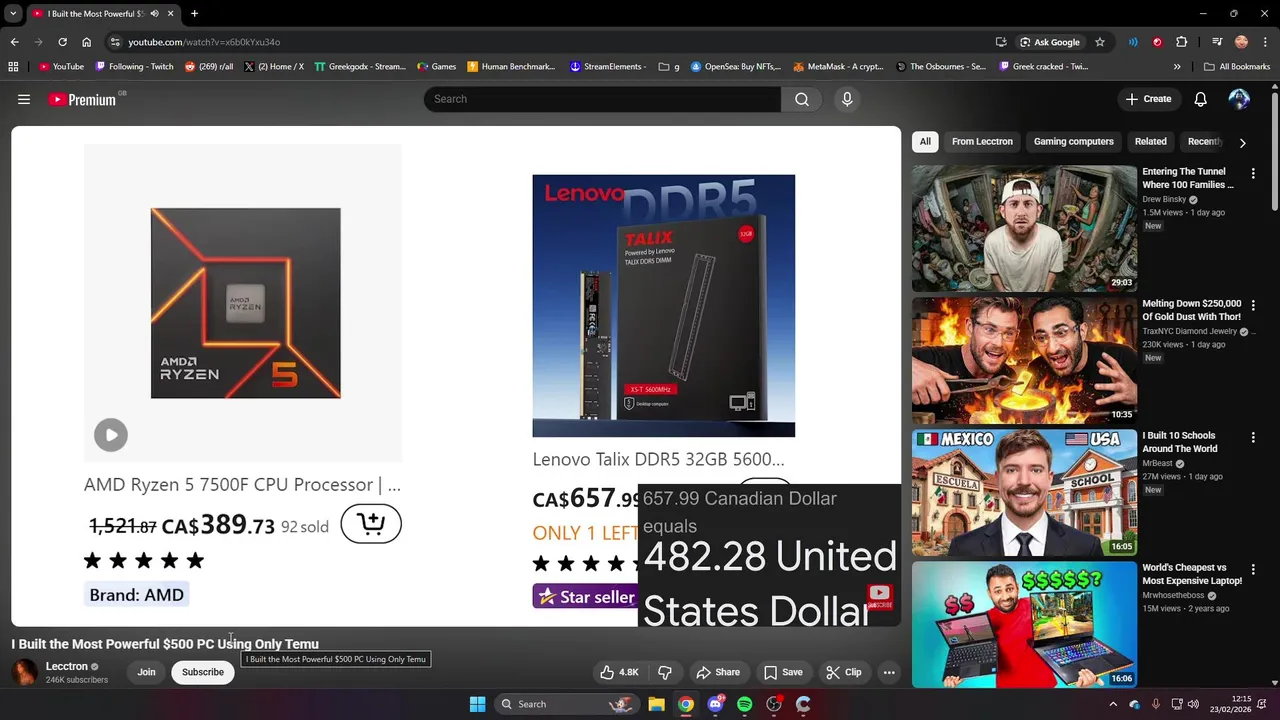
Task: Open the Windows Start menu
Action: [x=478, y=704]
